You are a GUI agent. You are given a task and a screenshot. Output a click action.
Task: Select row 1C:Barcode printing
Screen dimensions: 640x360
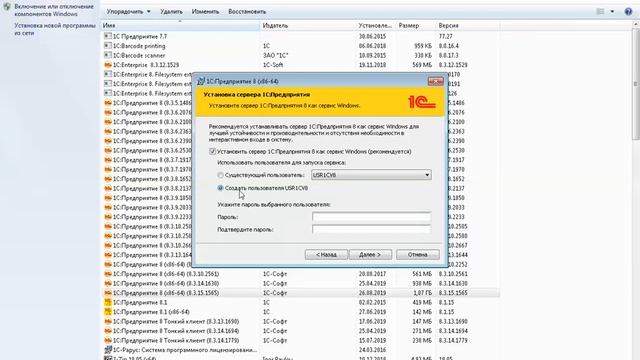coord(300,46)
